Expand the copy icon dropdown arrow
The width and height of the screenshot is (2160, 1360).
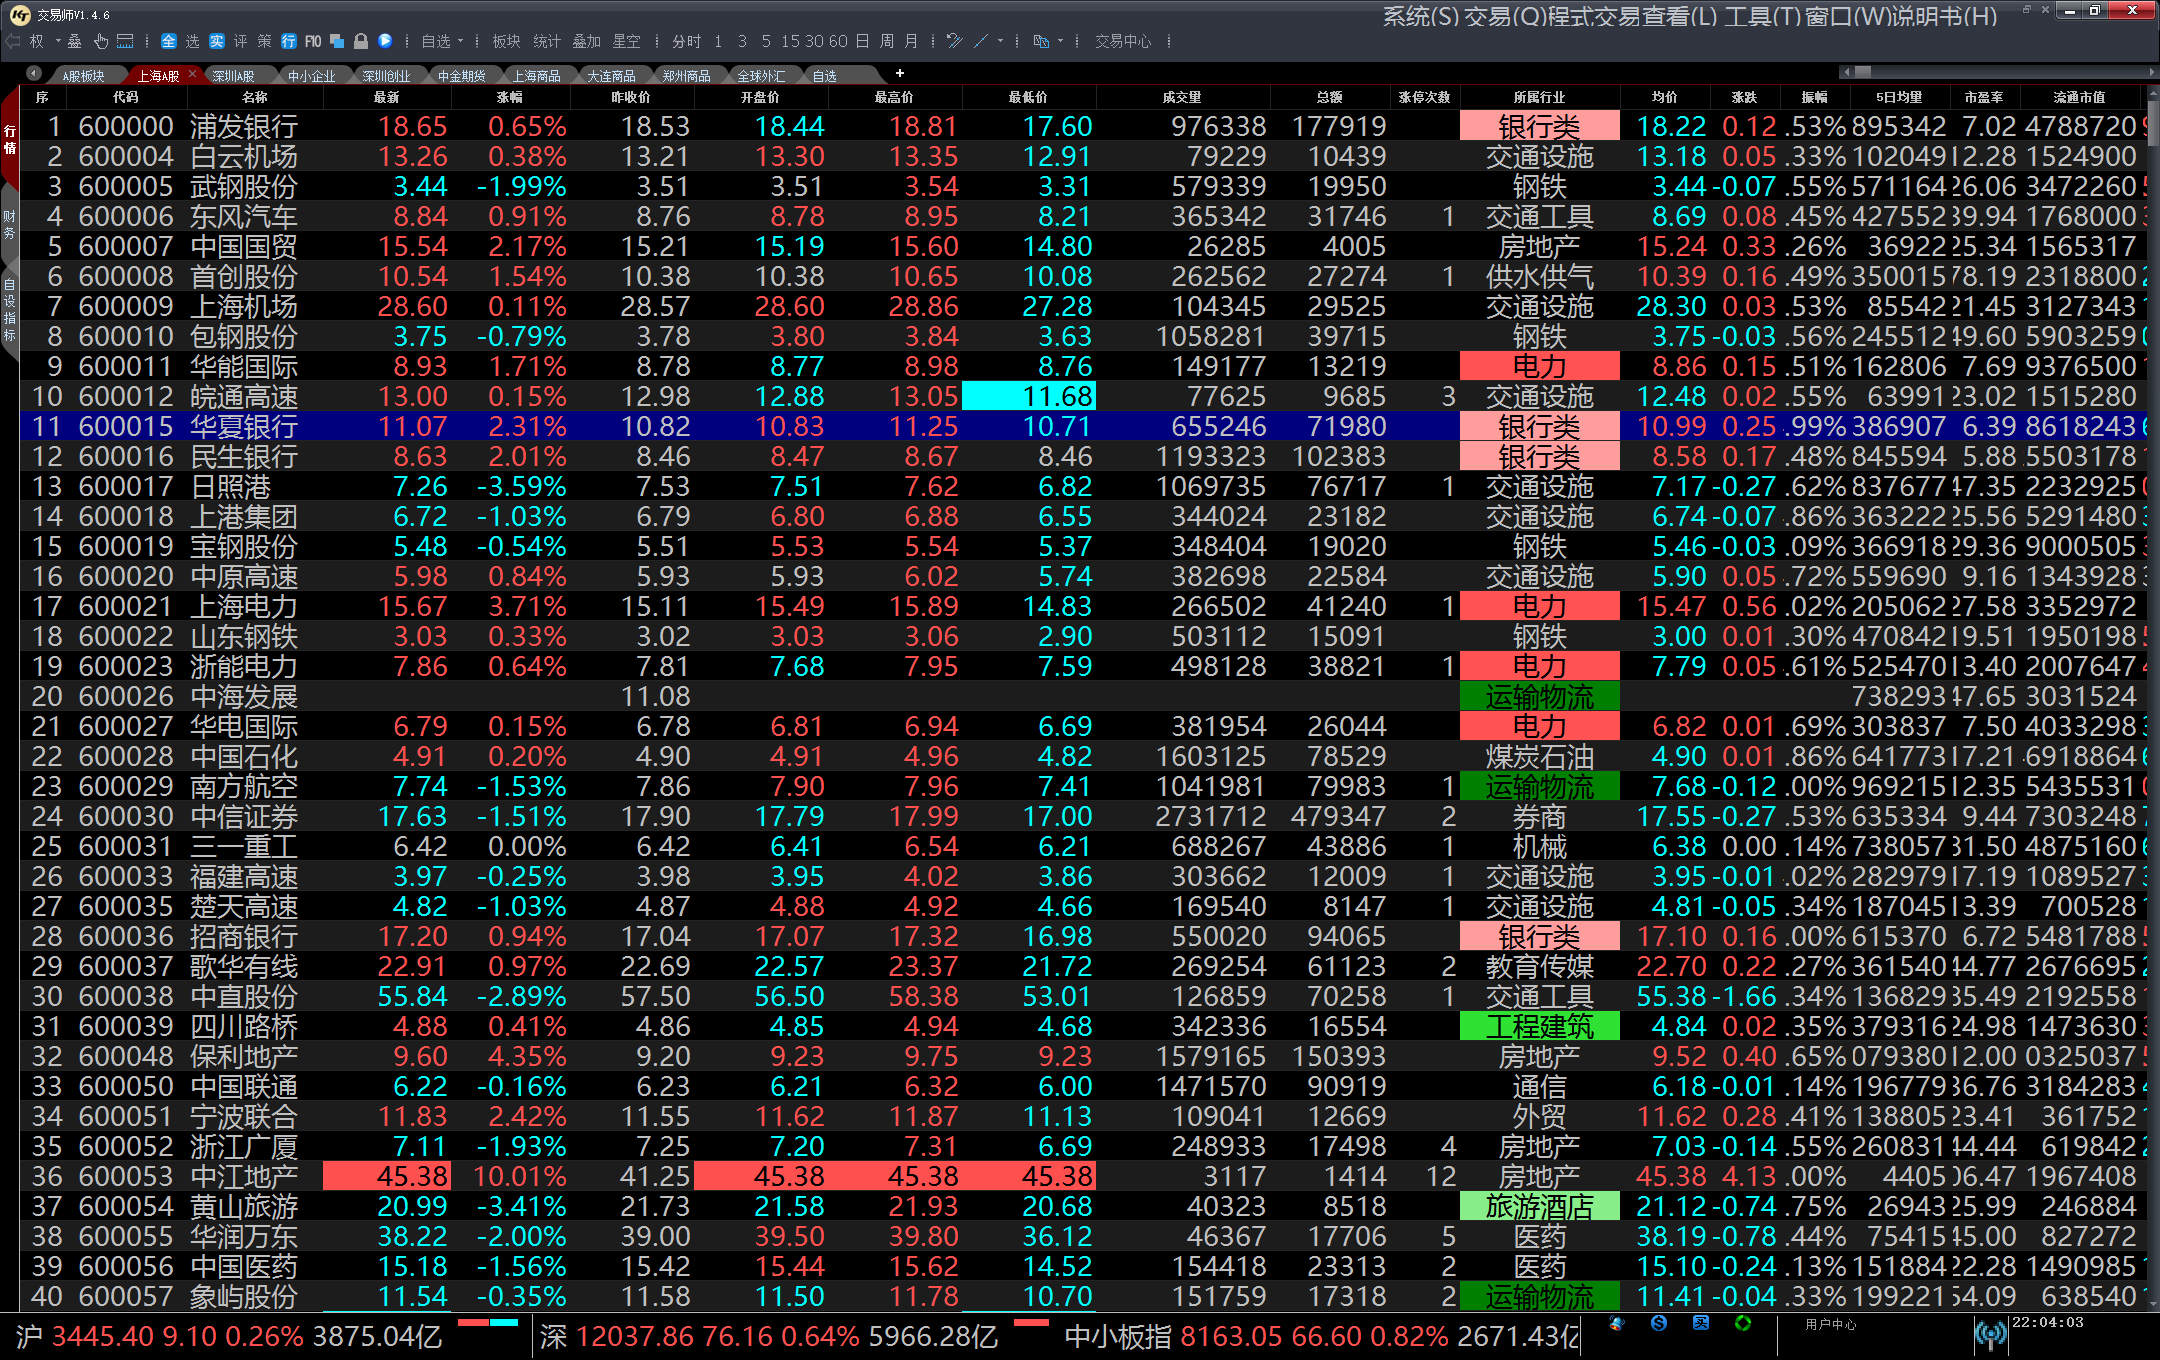[1060, 41]
